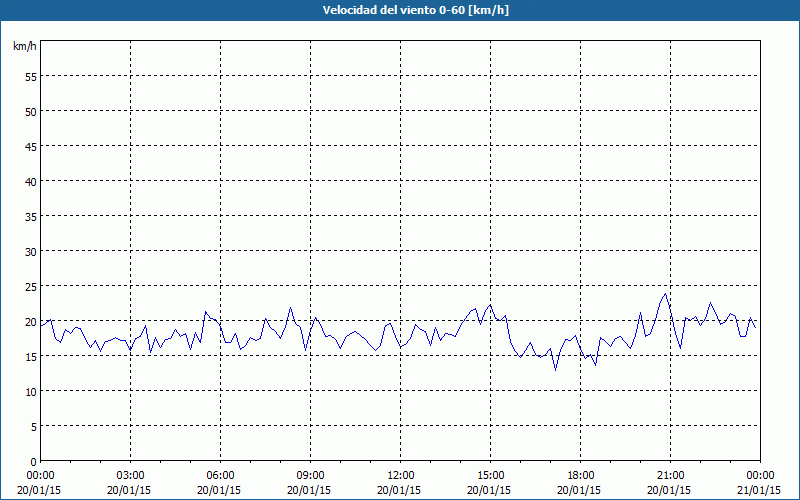Click the wind speed peak near 21:00

point(665,294)
